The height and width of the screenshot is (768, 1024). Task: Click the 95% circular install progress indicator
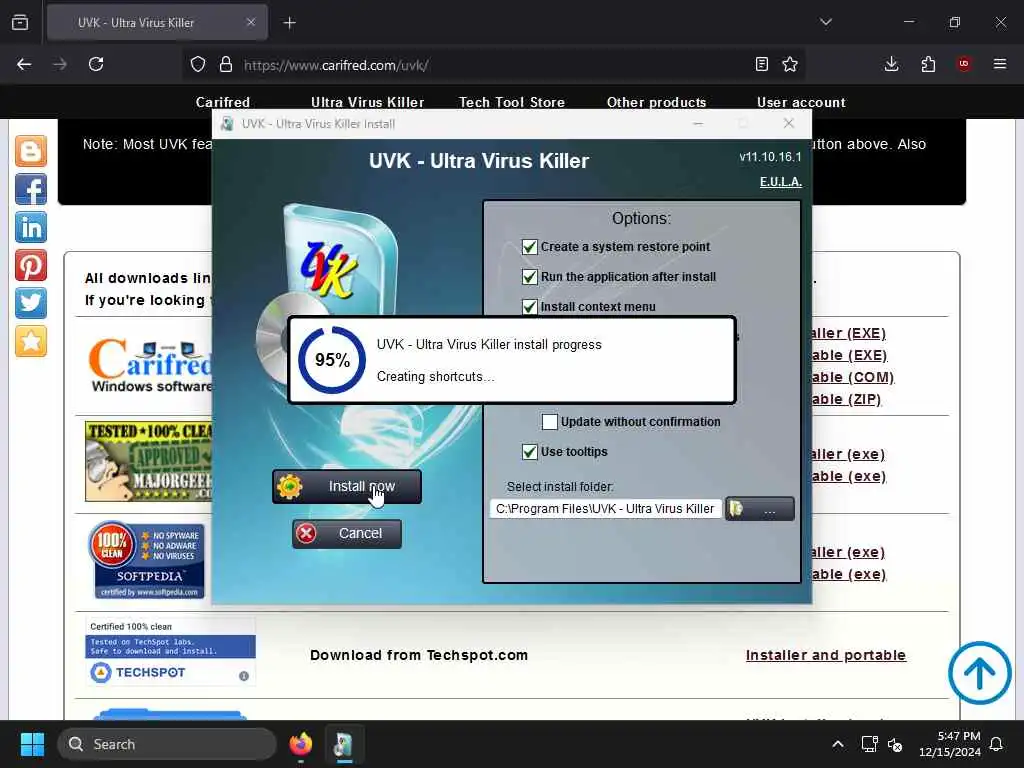click(332, 360)
